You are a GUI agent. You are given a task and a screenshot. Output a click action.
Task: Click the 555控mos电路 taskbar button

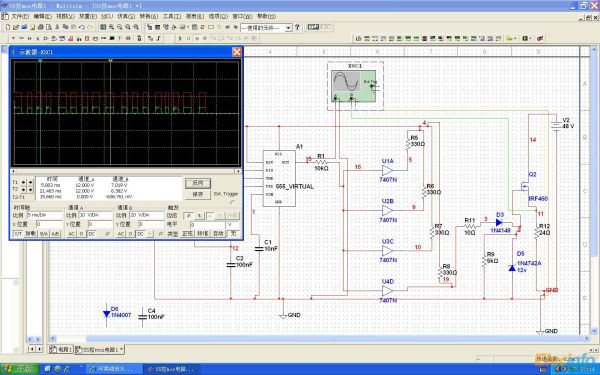point(171,369)
